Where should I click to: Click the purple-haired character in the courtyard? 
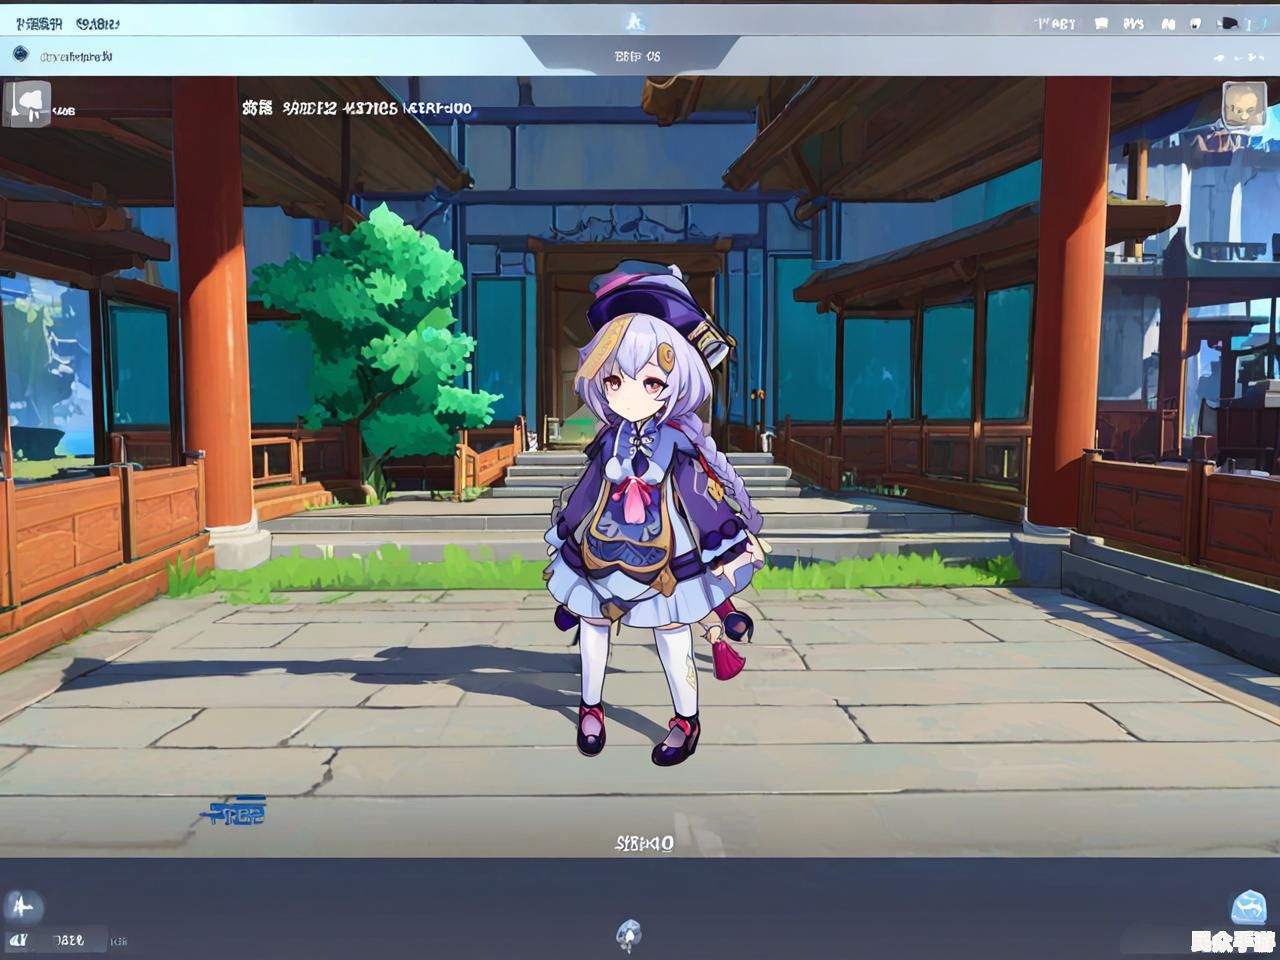pyautogui.click(x=648, y=510)
